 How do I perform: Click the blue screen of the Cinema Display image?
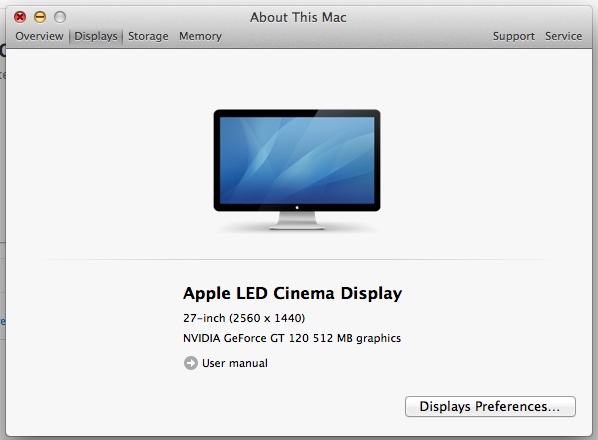(297, 160)
